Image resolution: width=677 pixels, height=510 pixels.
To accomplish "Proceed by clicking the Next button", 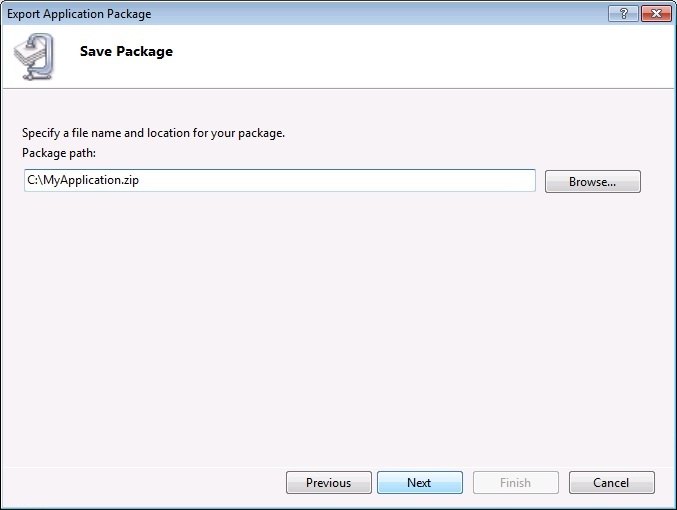I will [x=419, y=483].
